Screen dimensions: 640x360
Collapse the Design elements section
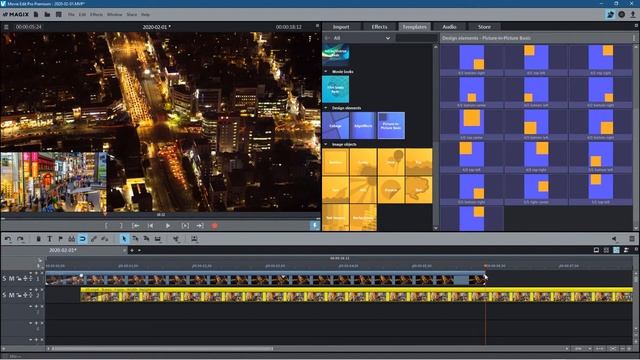(326, 108)
